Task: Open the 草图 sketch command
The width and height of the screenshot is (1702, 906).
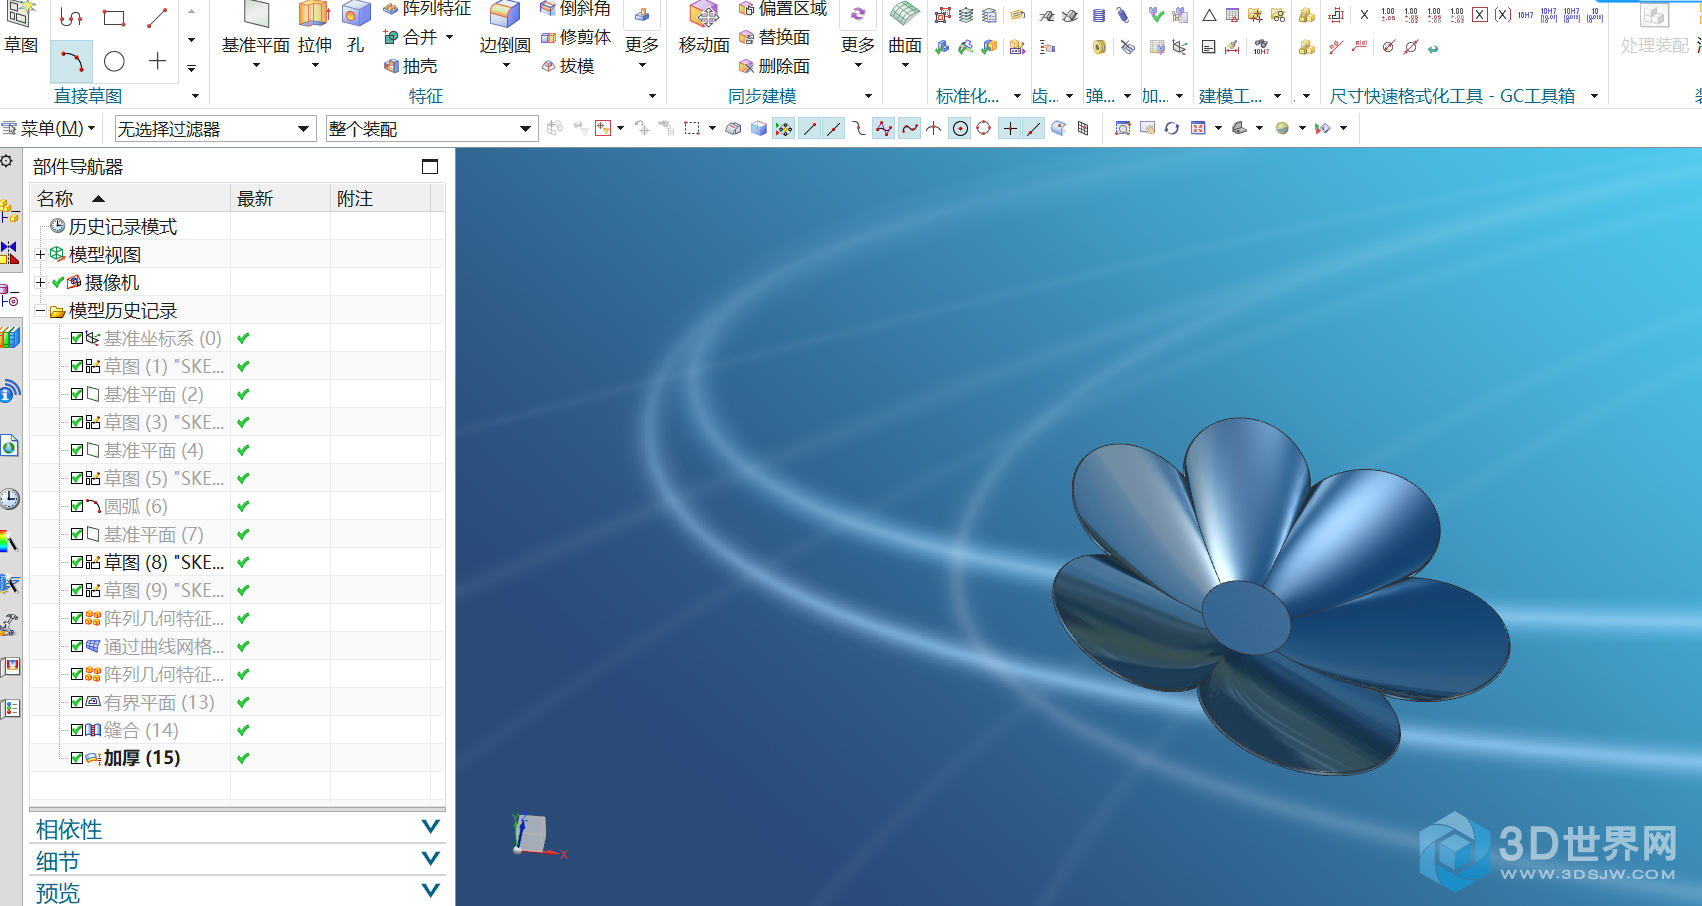Action: click(x=20, y=29)
